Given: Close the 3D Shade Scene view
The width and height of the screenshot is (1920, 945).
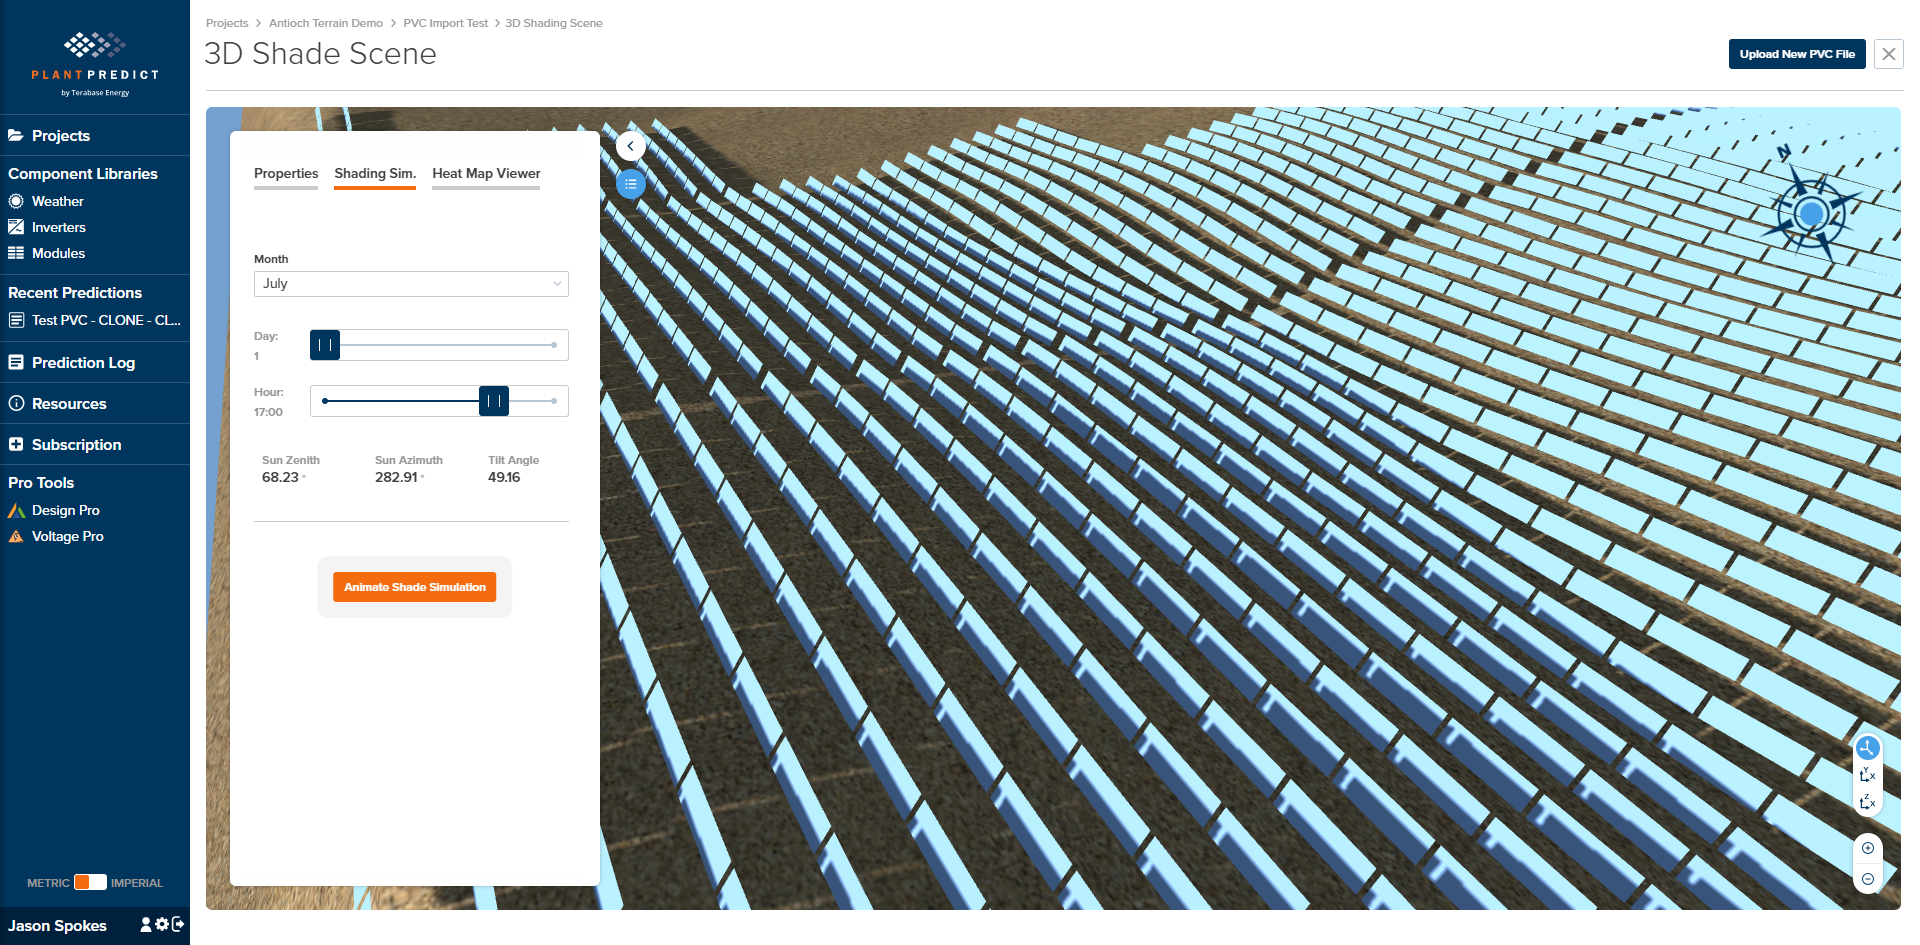Looking at the screenshot, I should (x=1888, y=54).
